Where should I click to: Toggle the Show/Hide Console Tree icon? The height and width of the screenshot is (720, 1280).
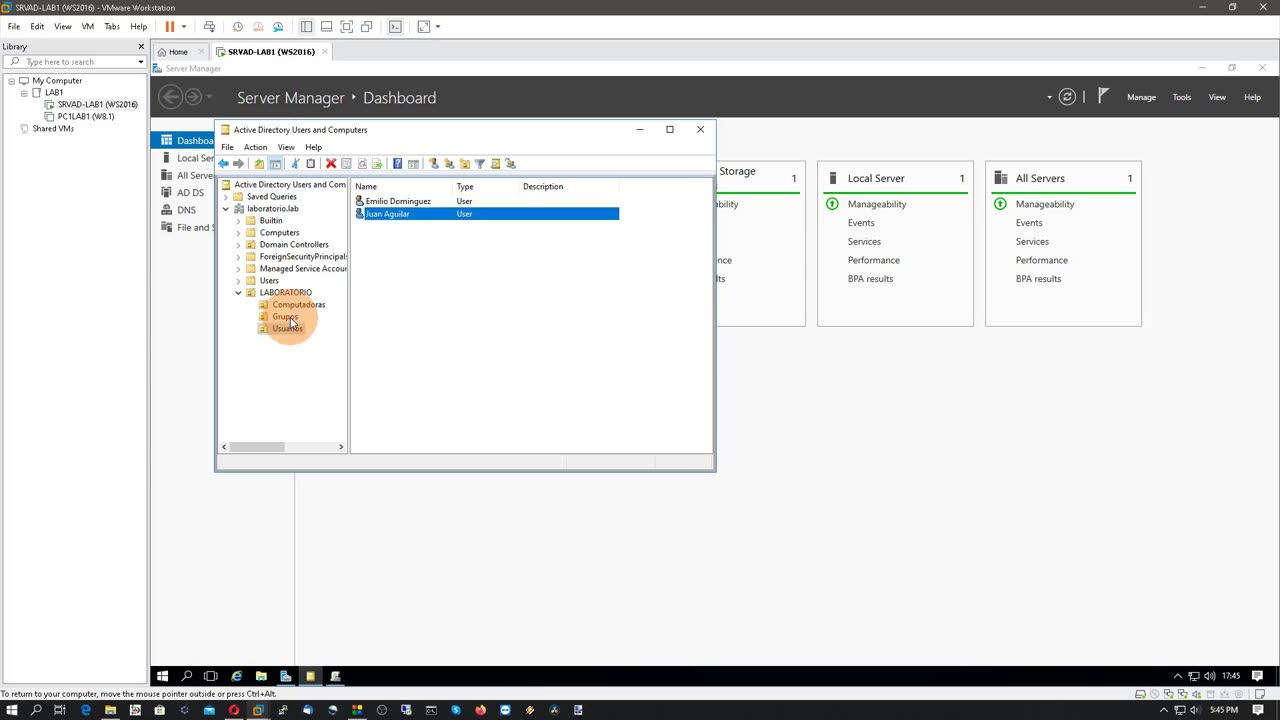coord(275,164)
